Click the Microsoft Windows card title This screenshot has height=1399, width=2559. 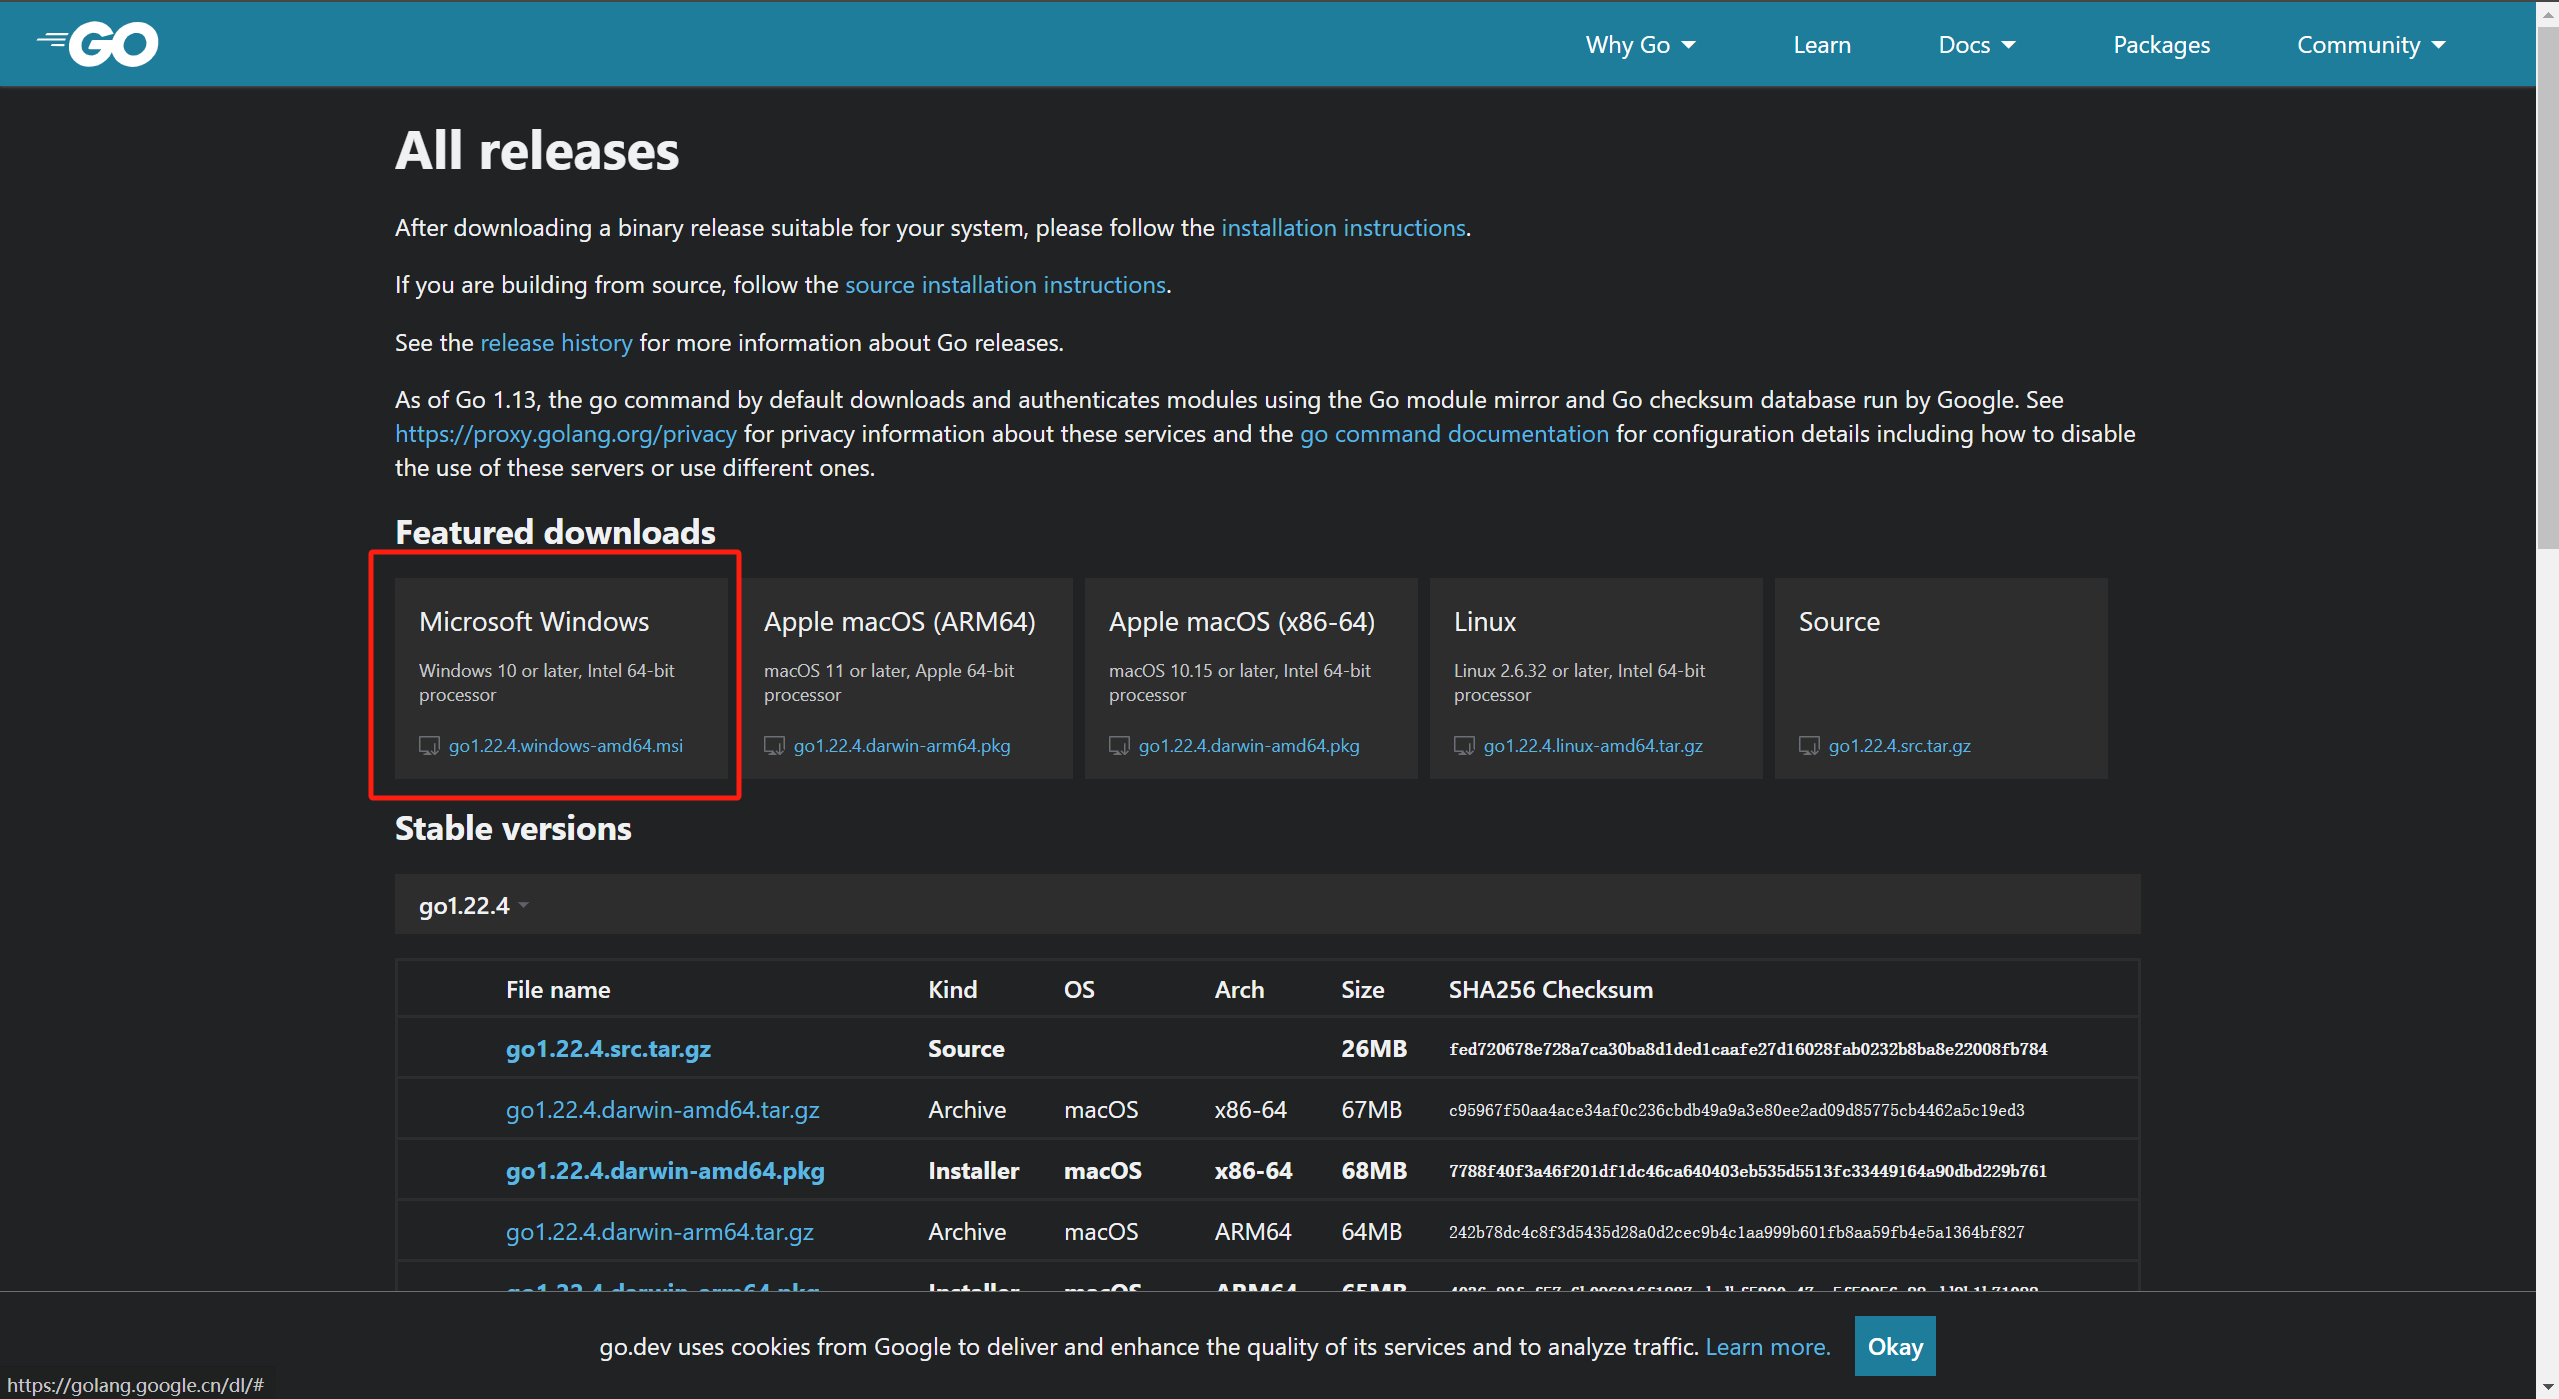click(x=534, y=622)
